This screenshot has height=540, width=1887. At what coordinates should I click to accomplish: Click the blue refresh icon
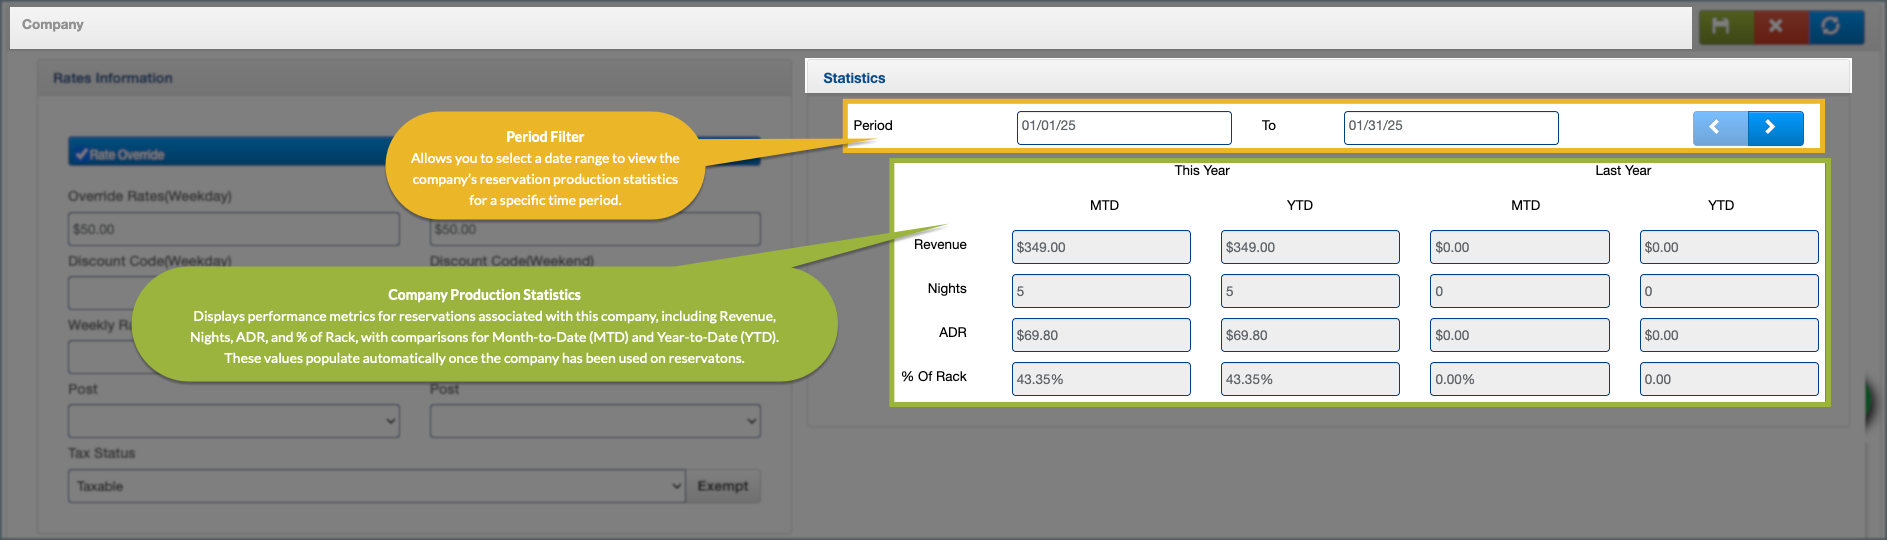click(x=1830, y=26)
